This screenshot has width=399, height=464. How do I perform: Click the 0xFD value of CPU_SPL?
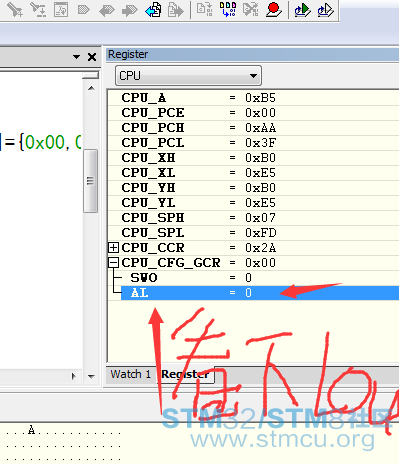260,233
